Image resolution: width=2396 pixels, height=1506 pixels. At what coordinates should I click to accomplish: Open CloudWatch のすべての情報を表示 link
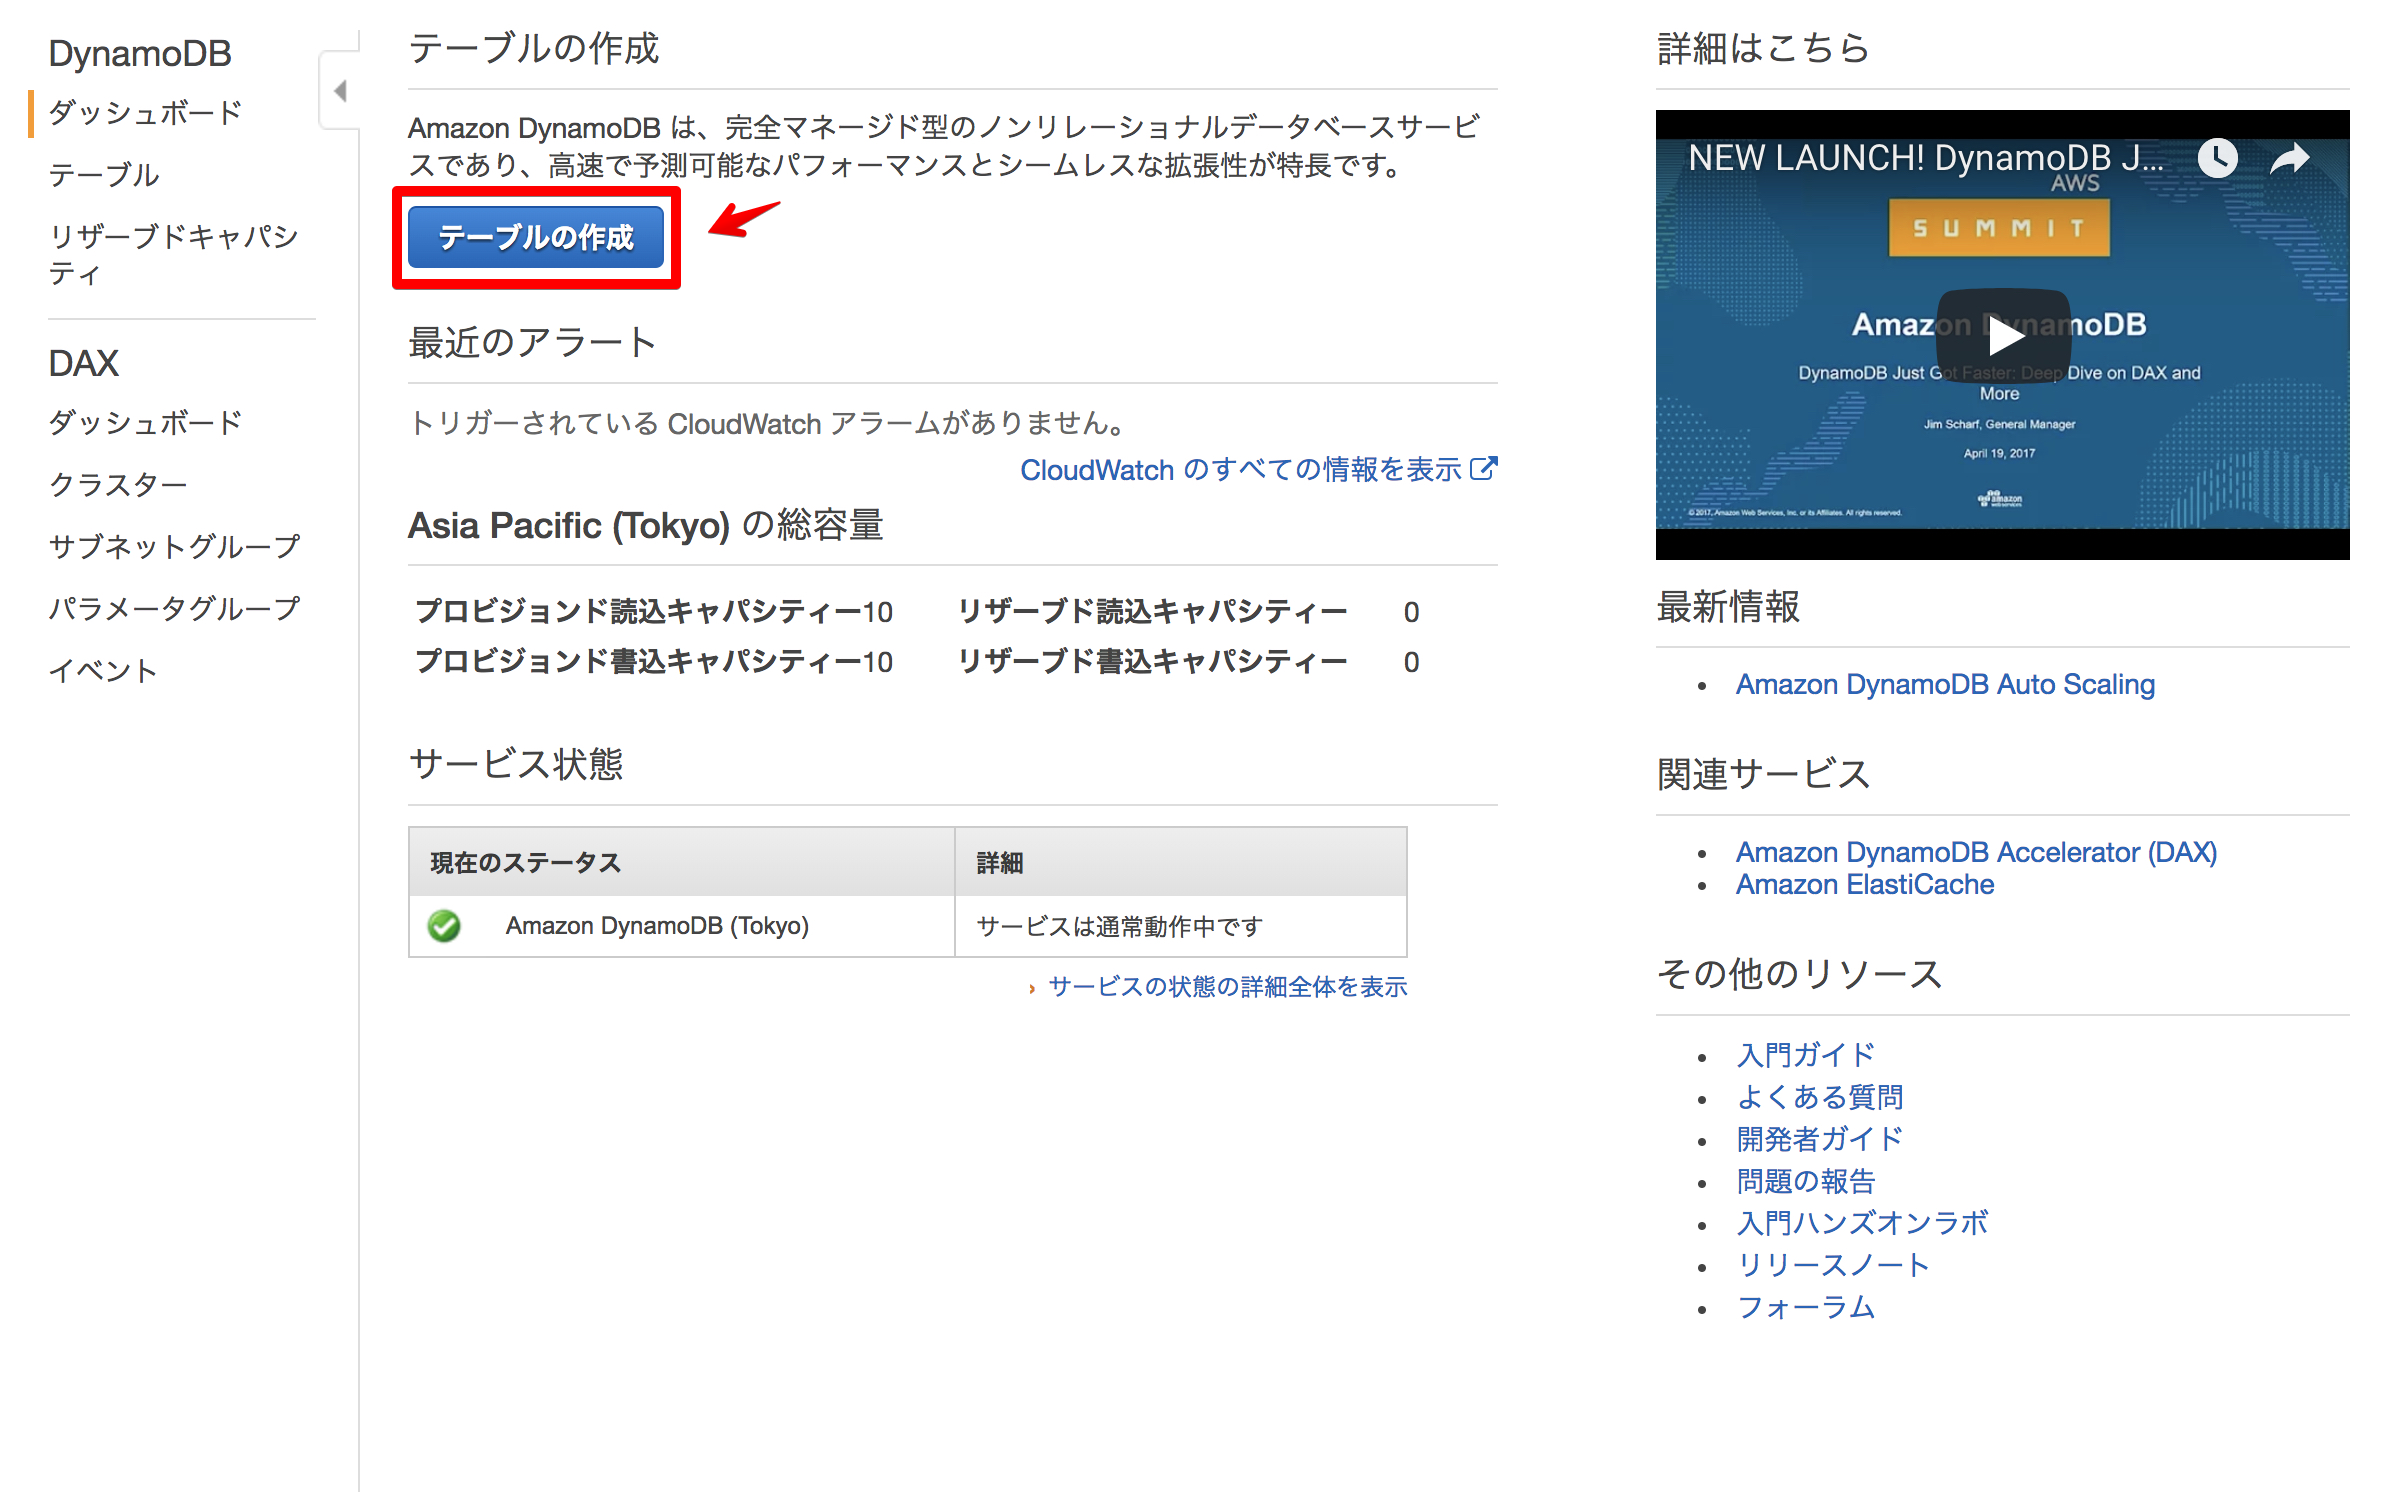1240,469
